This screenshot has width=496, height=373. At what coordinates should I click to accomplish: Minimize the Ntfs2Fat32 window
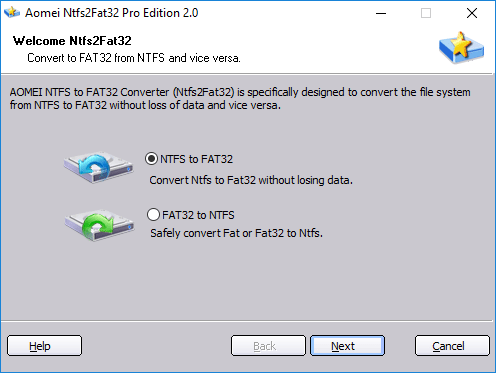click(x=381, y=13)
